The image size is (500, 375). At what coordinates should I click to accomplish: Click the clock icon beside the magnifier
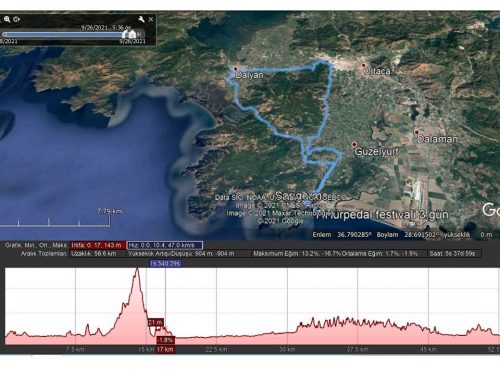pyautogui.click(x=16, y=19)
